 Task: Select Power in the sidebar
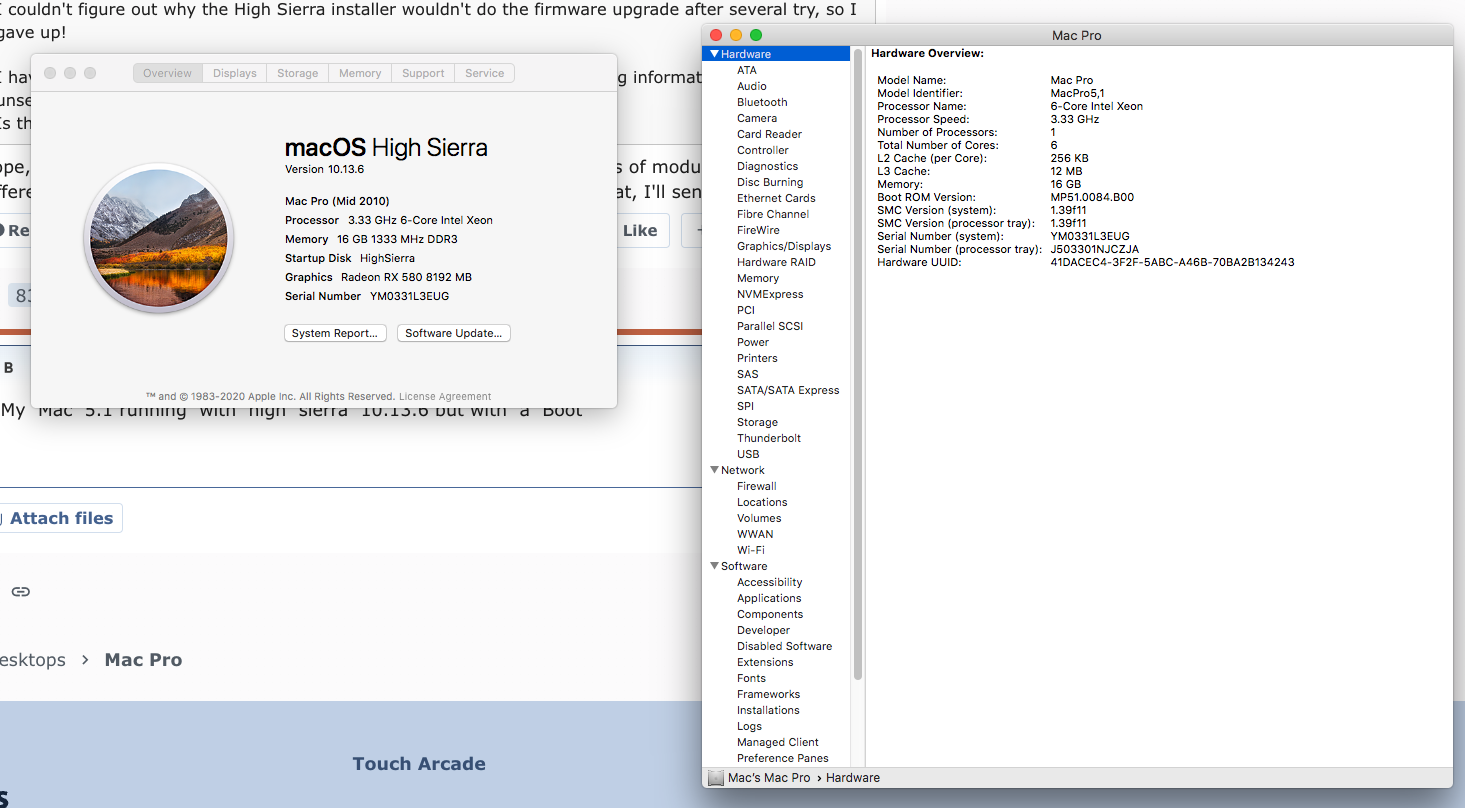[753, 342]
